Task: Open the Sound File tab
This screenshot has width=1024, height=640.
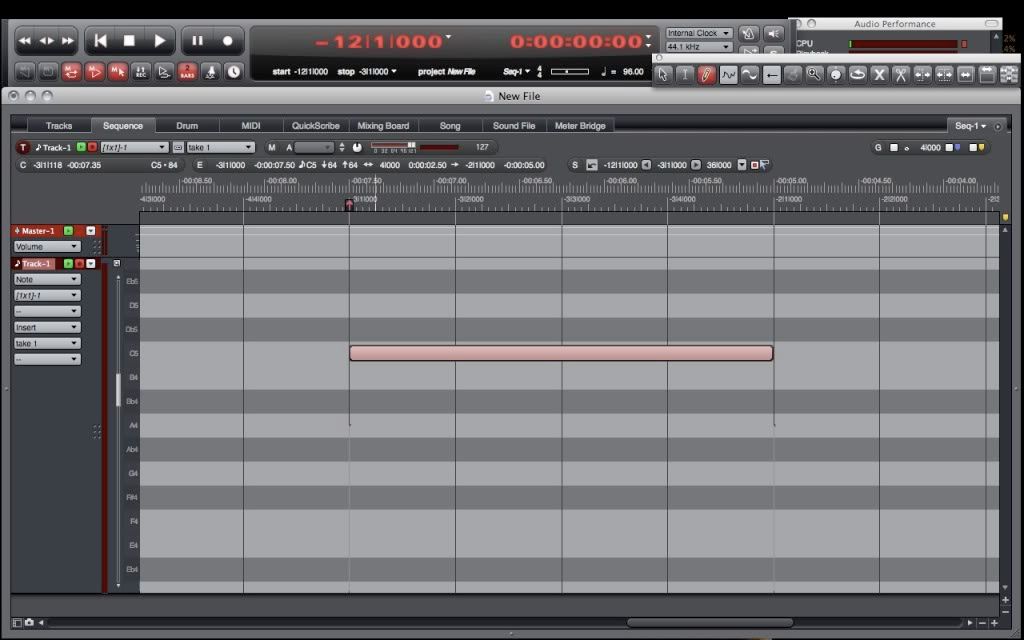Action: coord(514,125)
